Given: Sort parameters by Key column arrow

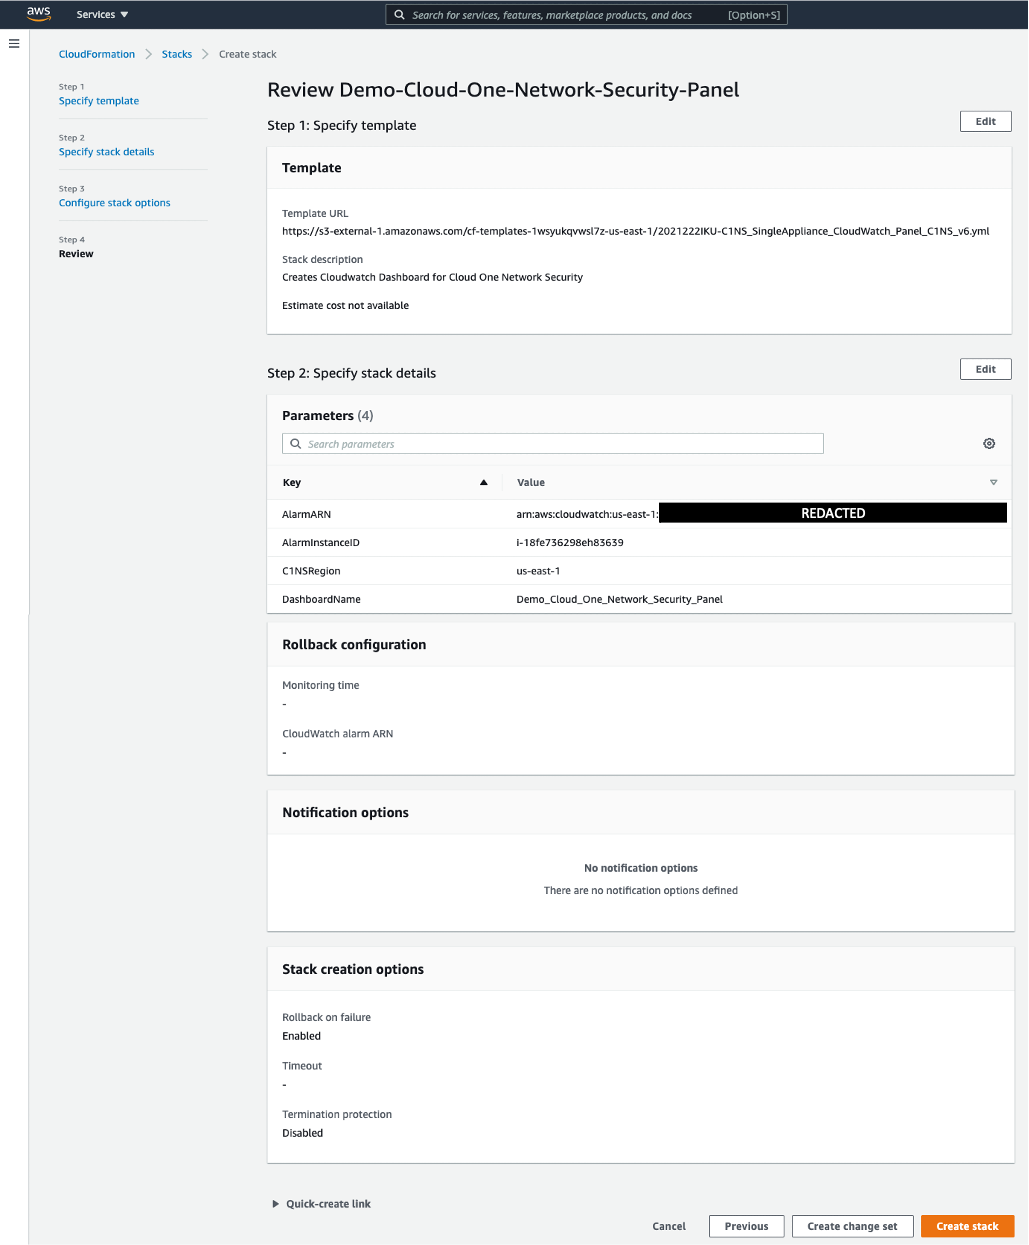Looking at the screenshot, I should point(484,483).
